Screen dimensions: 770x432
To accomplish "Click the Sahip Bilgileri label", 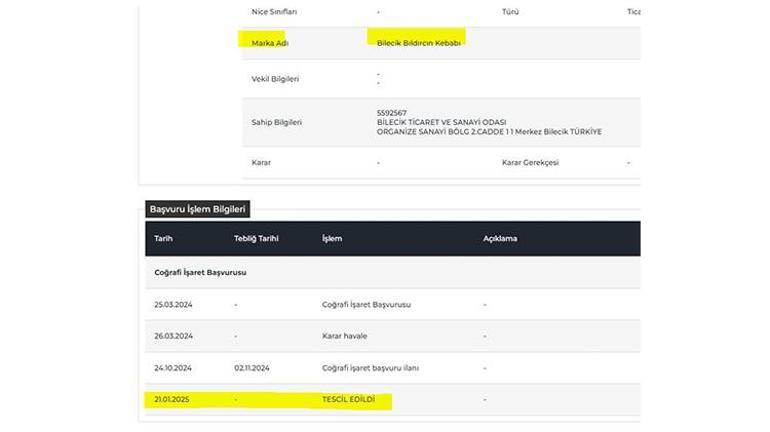I will 276,122.
